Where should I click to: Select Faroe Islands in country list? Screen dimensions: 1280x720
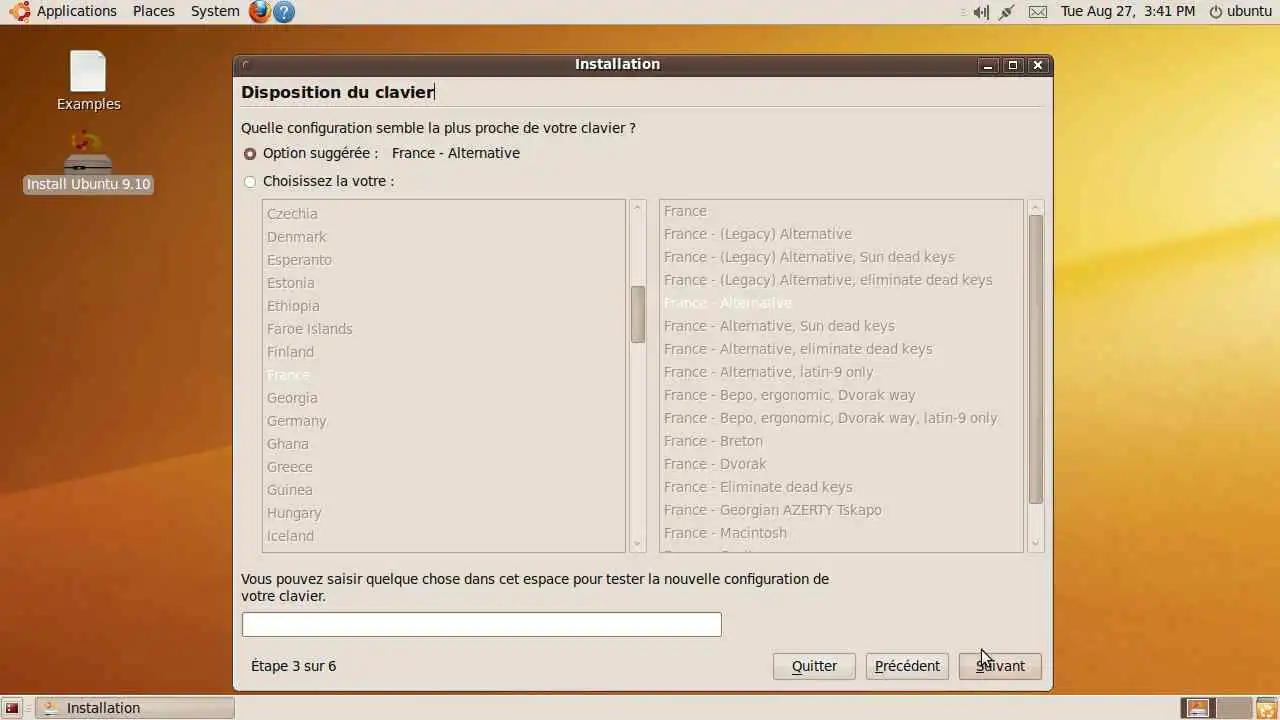(444, 329)
